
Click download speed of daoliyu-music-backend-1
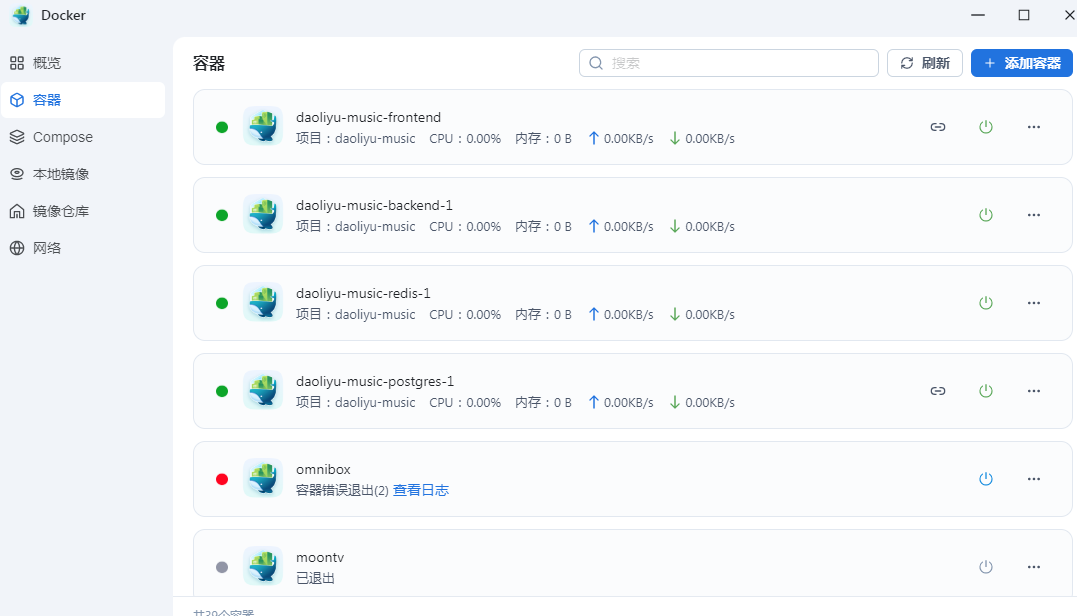702,227
